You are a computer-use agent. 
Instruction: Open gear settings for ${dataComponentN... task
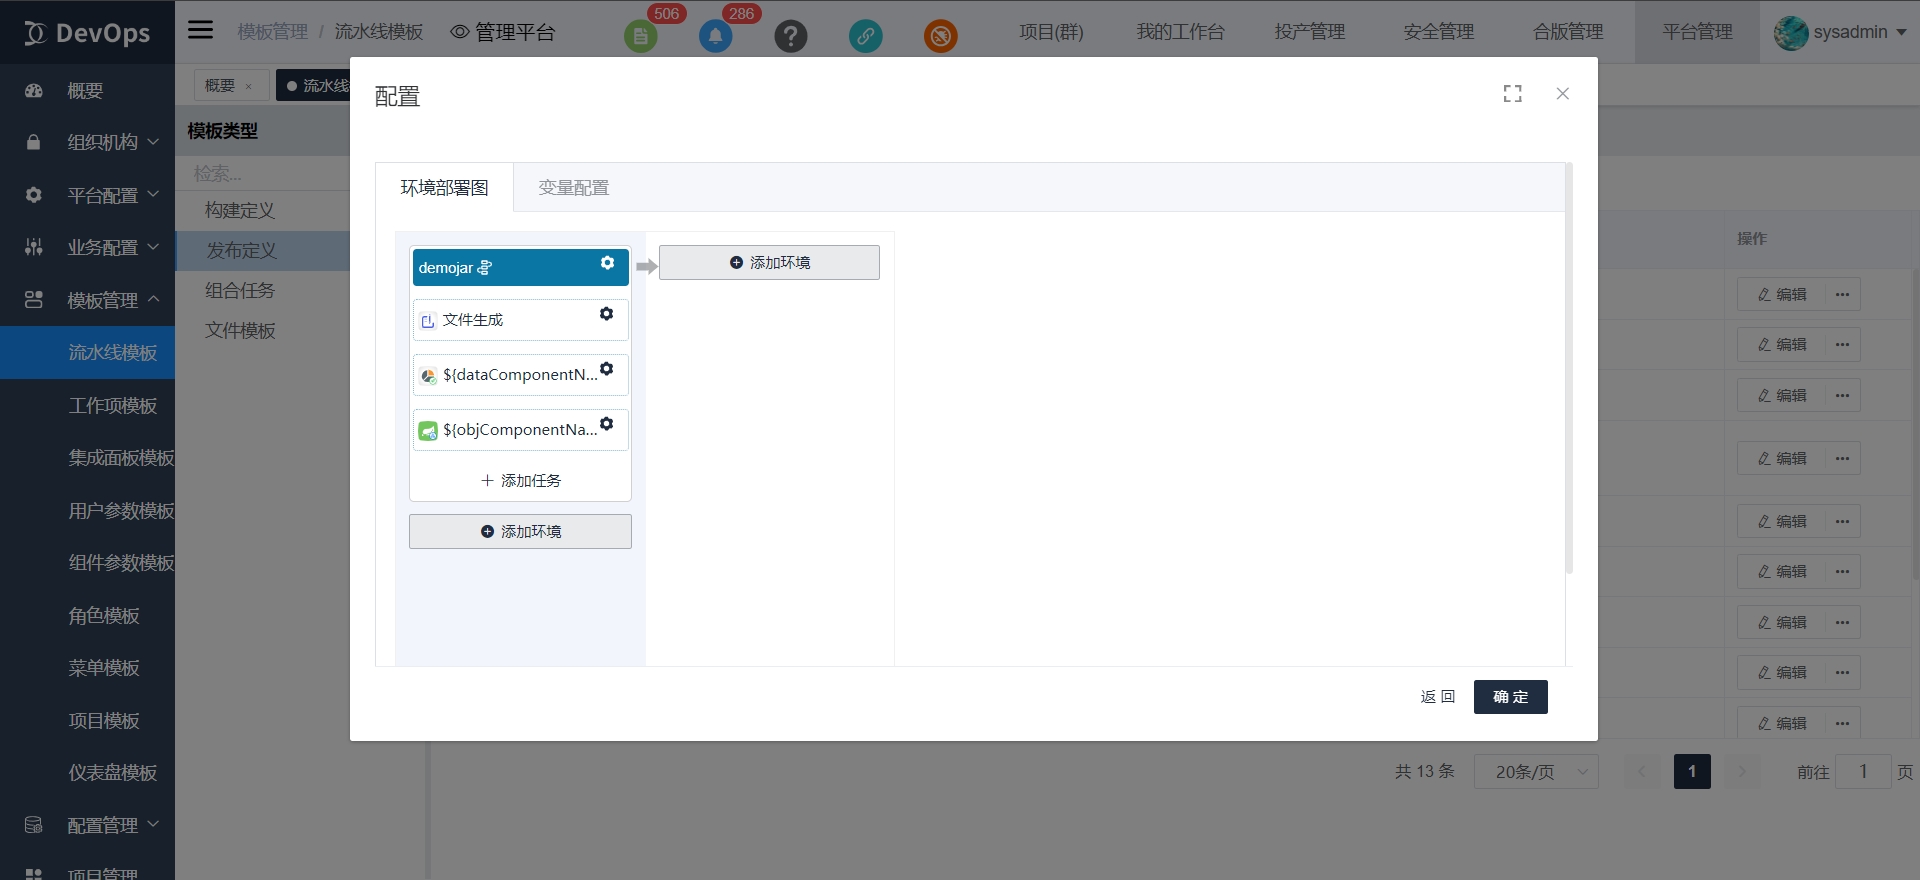(x=606, y=369)
